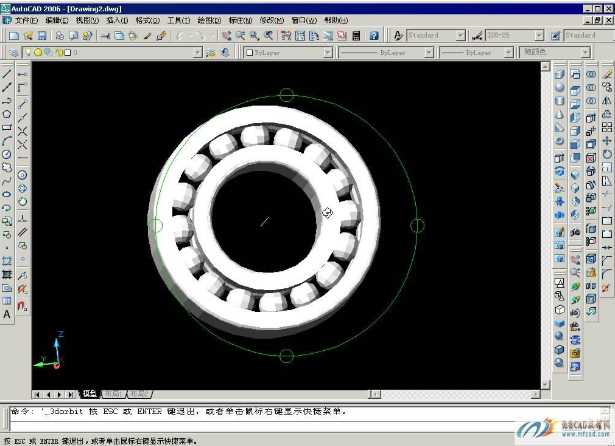Image resolution: width=615 pixels, height=446 pixels.
Task: Open the 文件(F) menu
Action: coord(25,20)
